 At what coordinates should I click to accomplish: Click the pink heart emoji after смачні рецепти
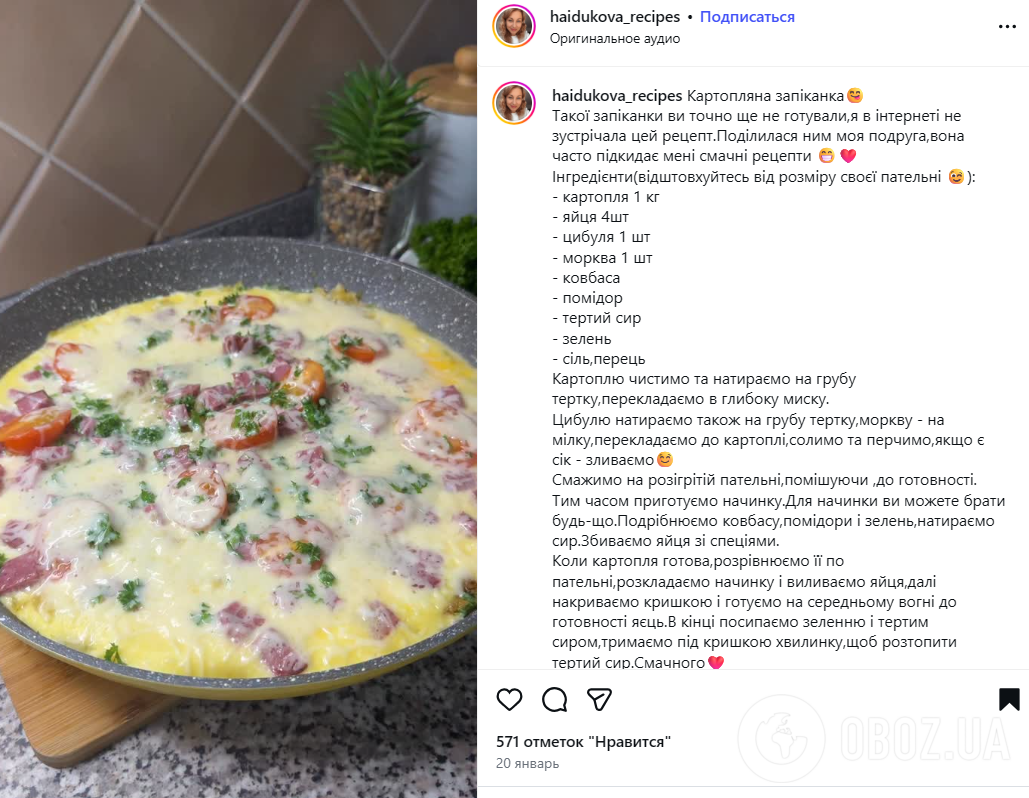848,156
